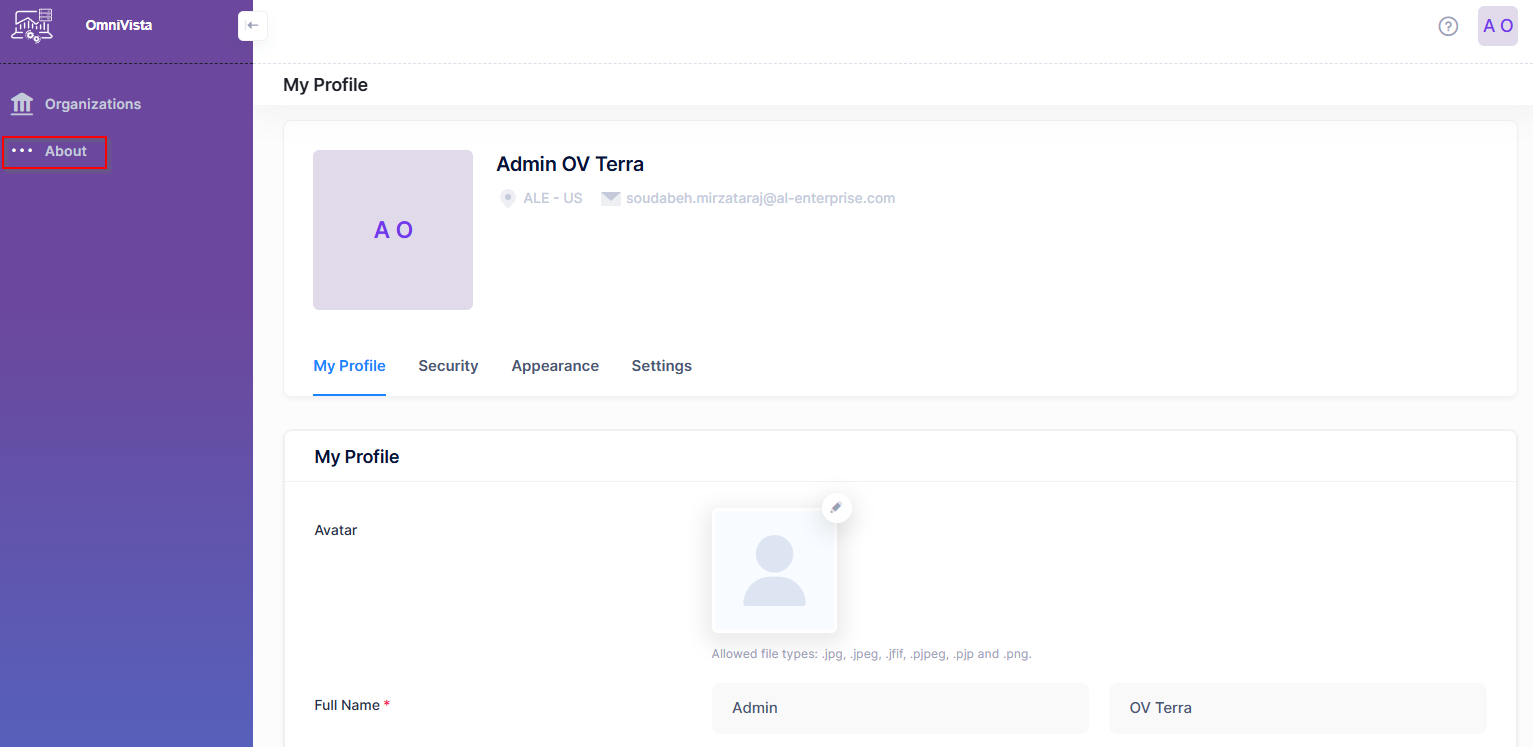Select the My Profile tab
Screen dimensions: 1533x747
[x=349, y=366]
